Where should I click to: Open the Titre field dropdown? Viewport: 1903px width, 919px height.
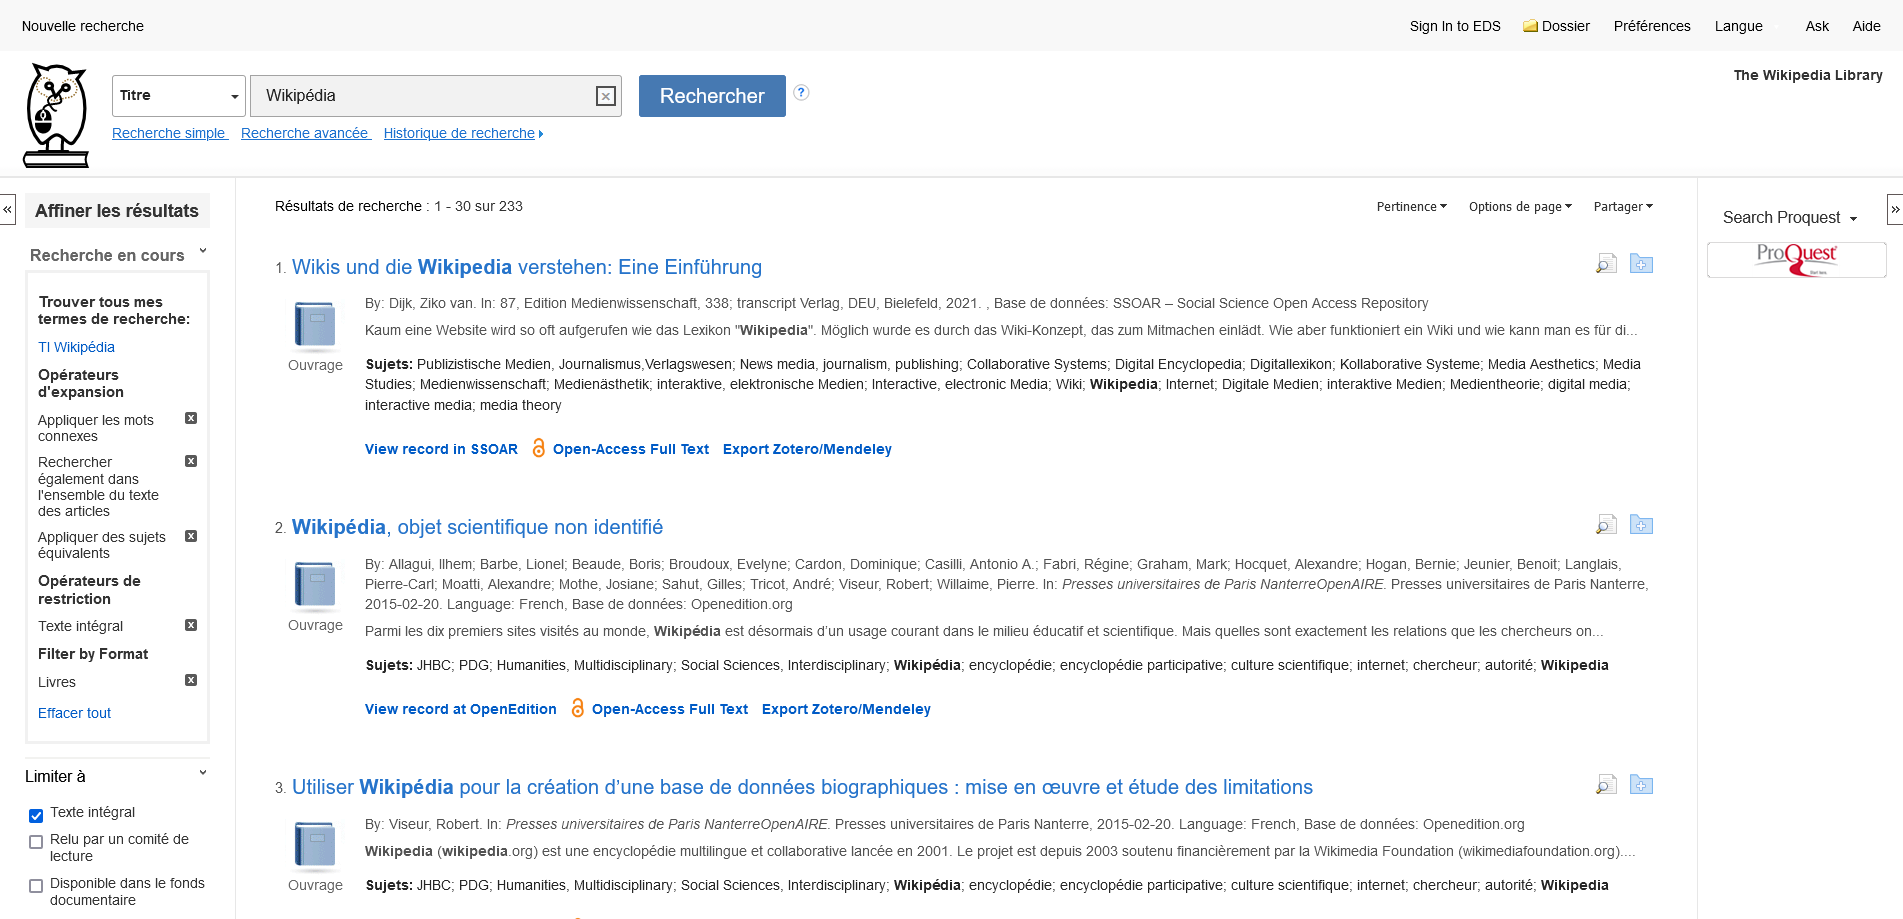(179, 96)
